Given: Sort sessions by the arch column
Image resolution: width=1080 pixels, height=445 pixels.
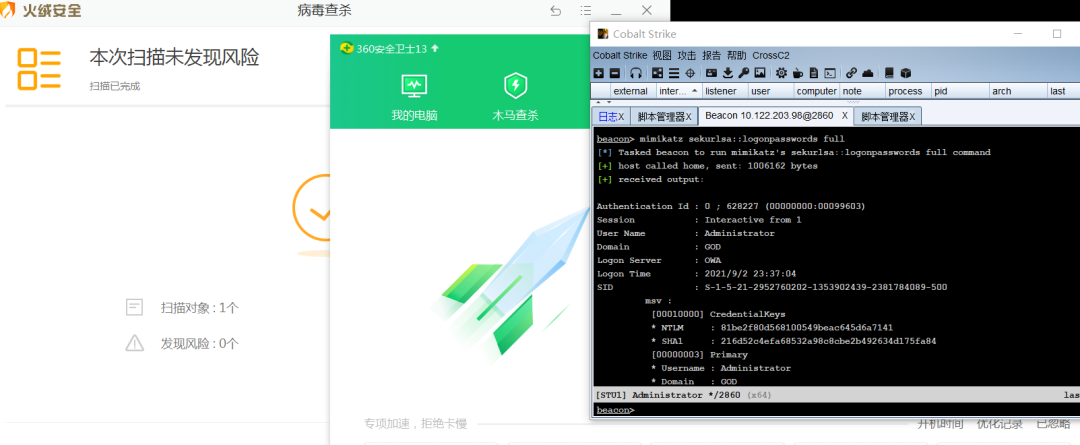Looking at the screenshot, I should pos(1017,91).
